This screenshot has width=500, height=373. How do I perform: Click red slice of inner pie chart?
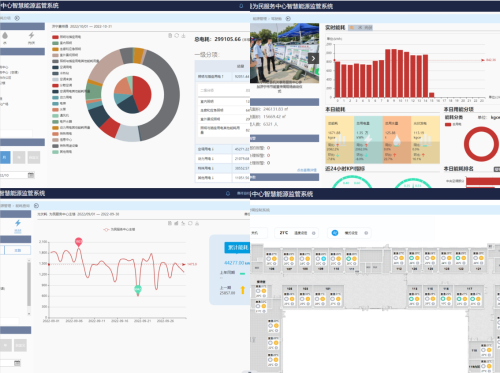(143, 93)
